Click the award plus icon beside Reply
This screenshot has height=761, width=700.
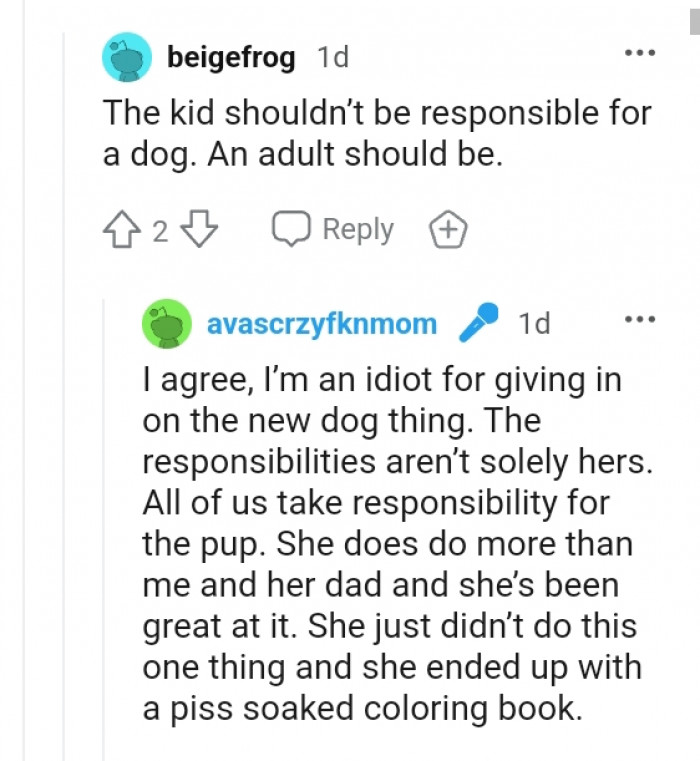449,231
